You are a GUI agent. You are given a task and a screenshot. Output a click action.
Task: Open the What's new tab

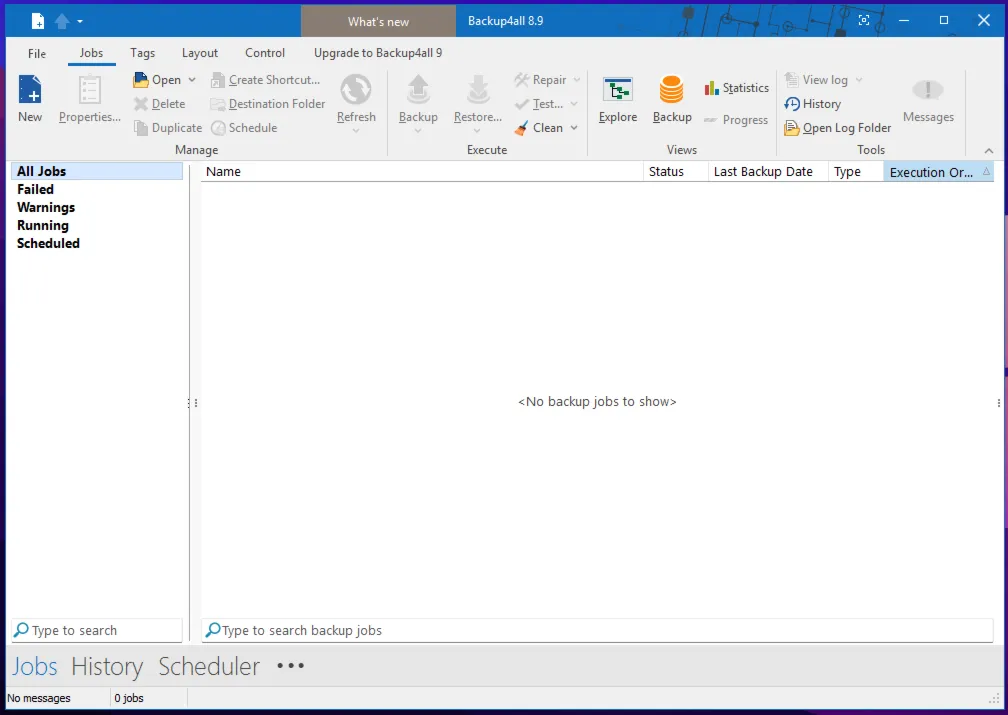(378, 22)
